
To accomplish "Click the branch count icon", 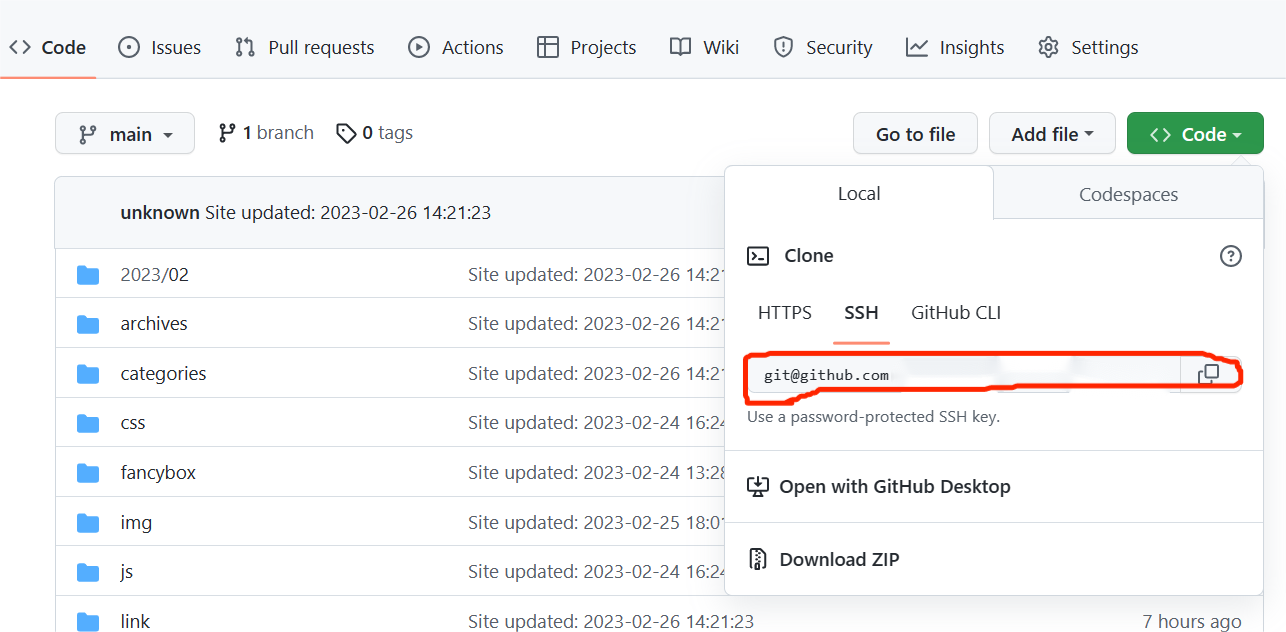I will [x=227, y=133].
